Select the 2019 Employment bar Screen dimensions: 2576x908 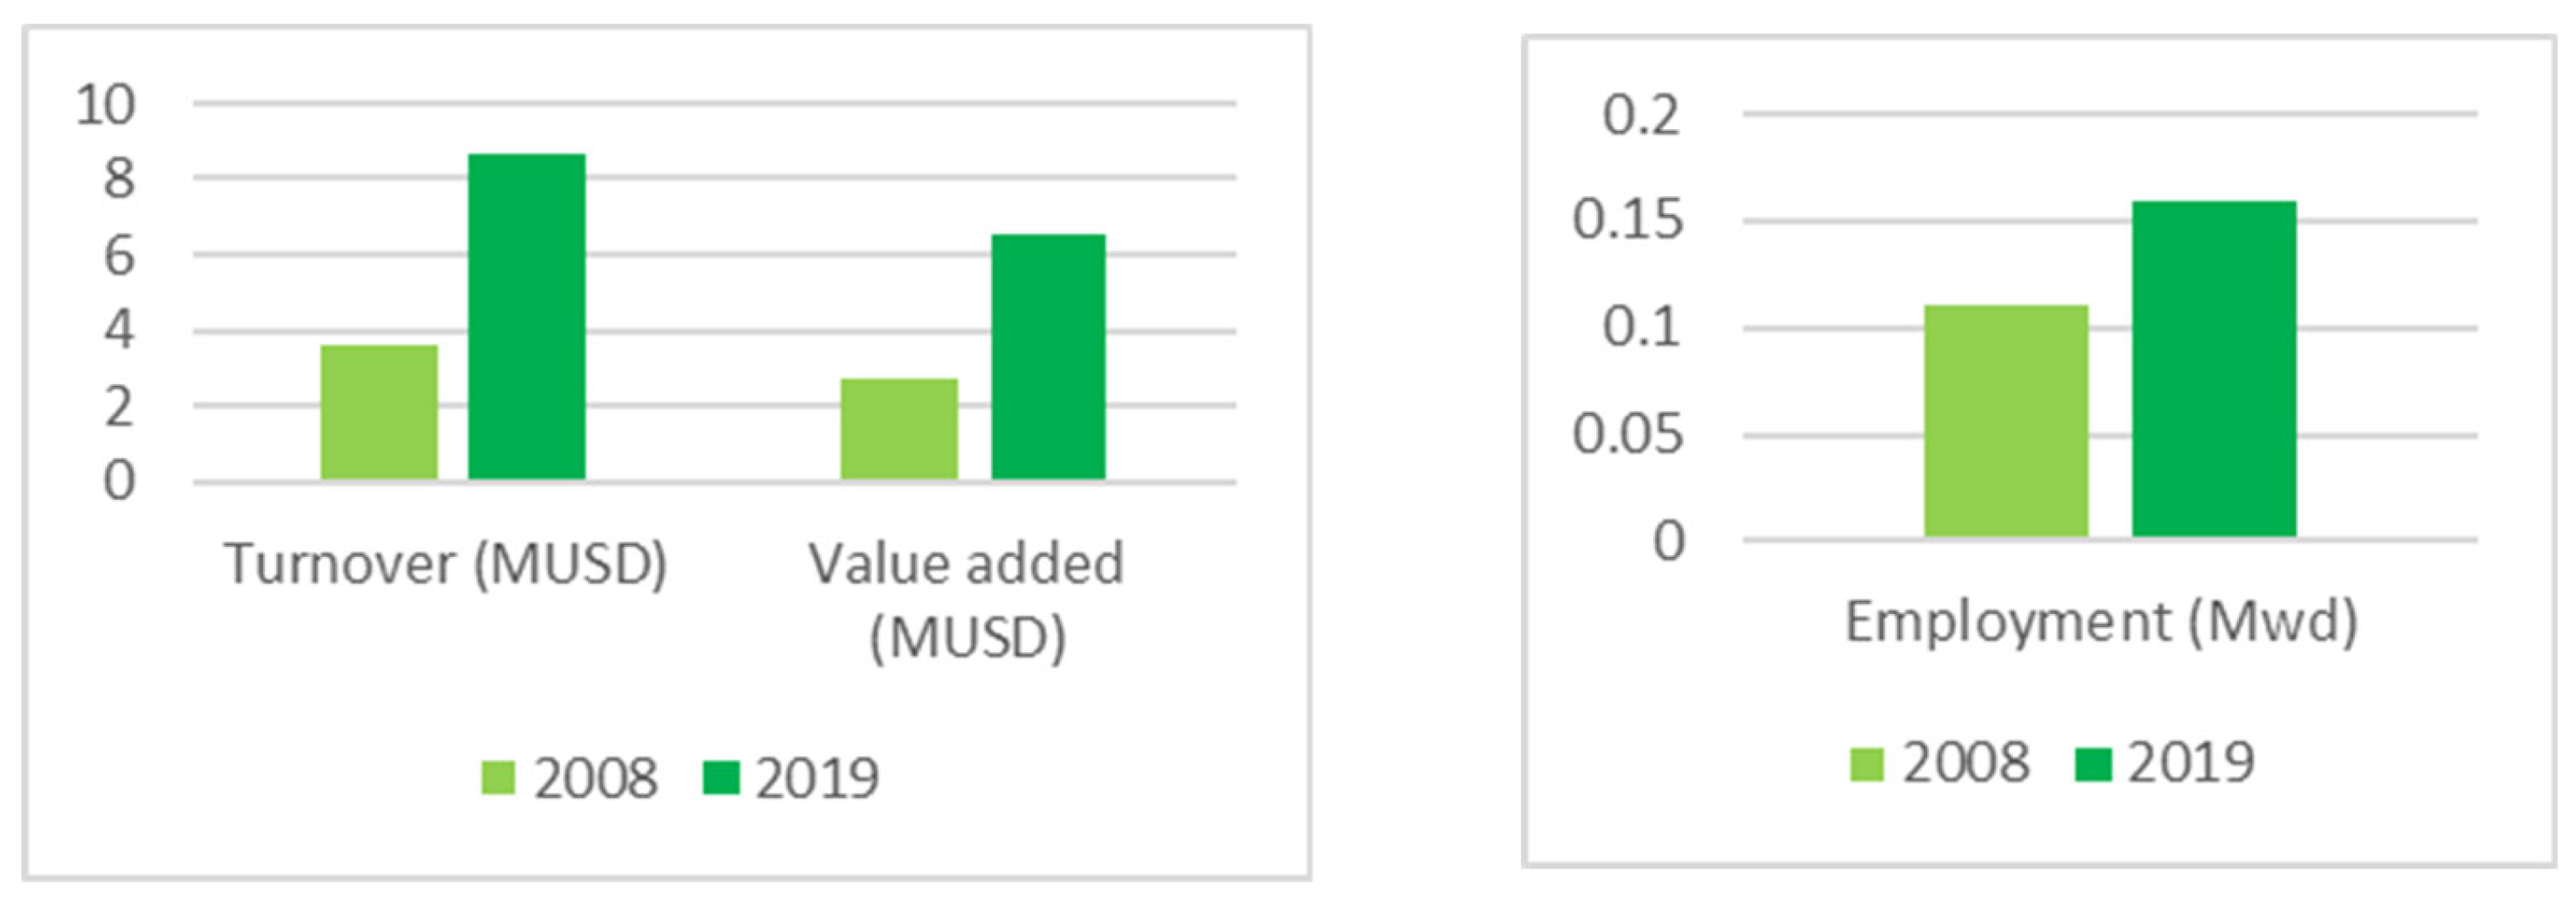coord(2214,369)
